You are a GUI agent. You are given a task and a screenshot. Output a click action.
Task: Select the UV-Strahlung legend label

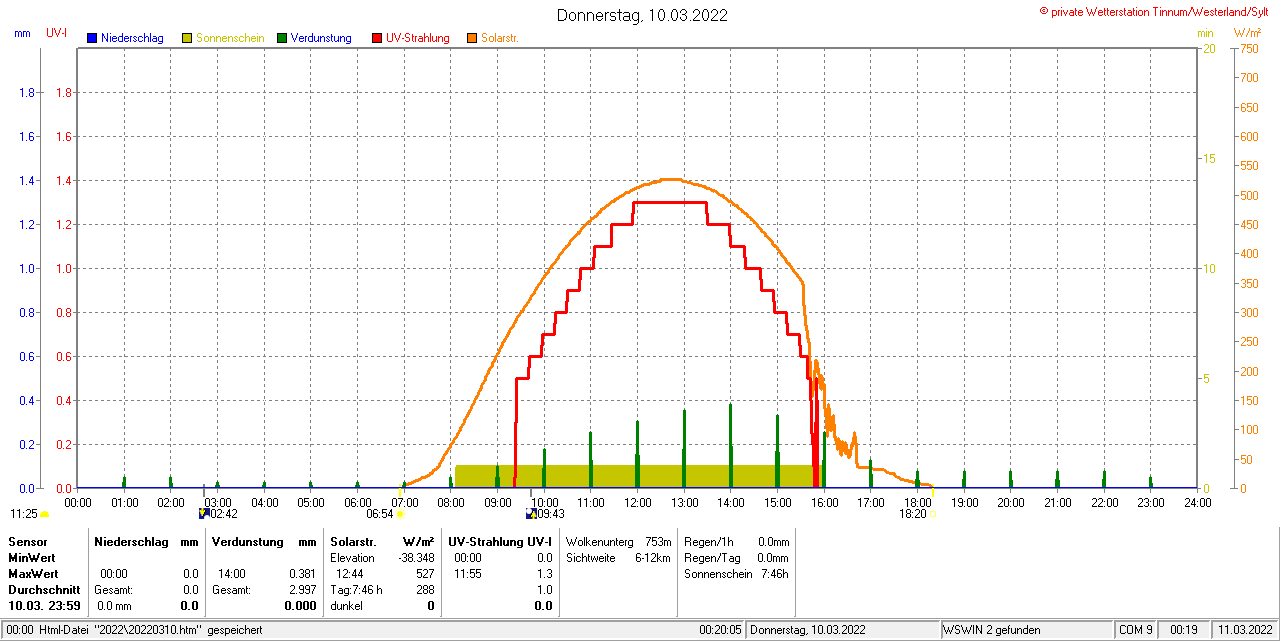coord(418,38)
